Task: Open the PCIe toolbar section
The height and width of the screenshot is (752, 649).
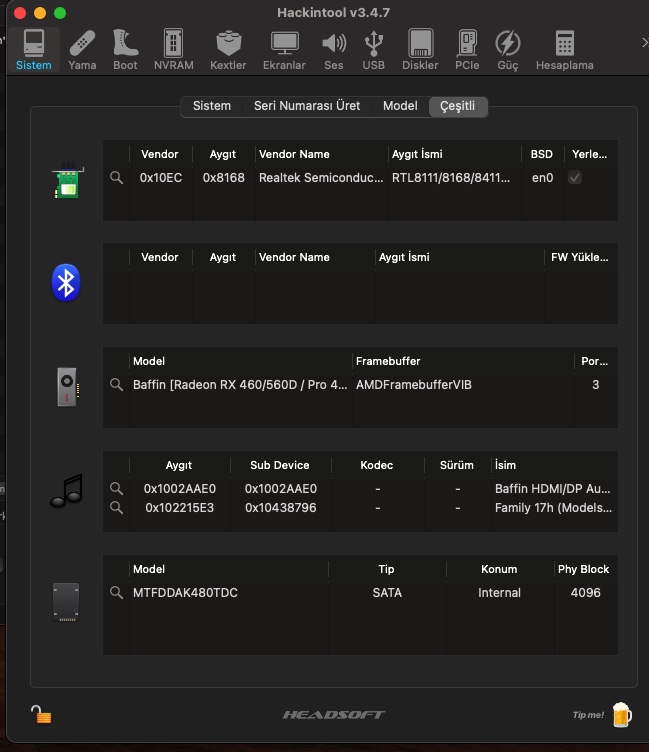Action: pos(467,49)
